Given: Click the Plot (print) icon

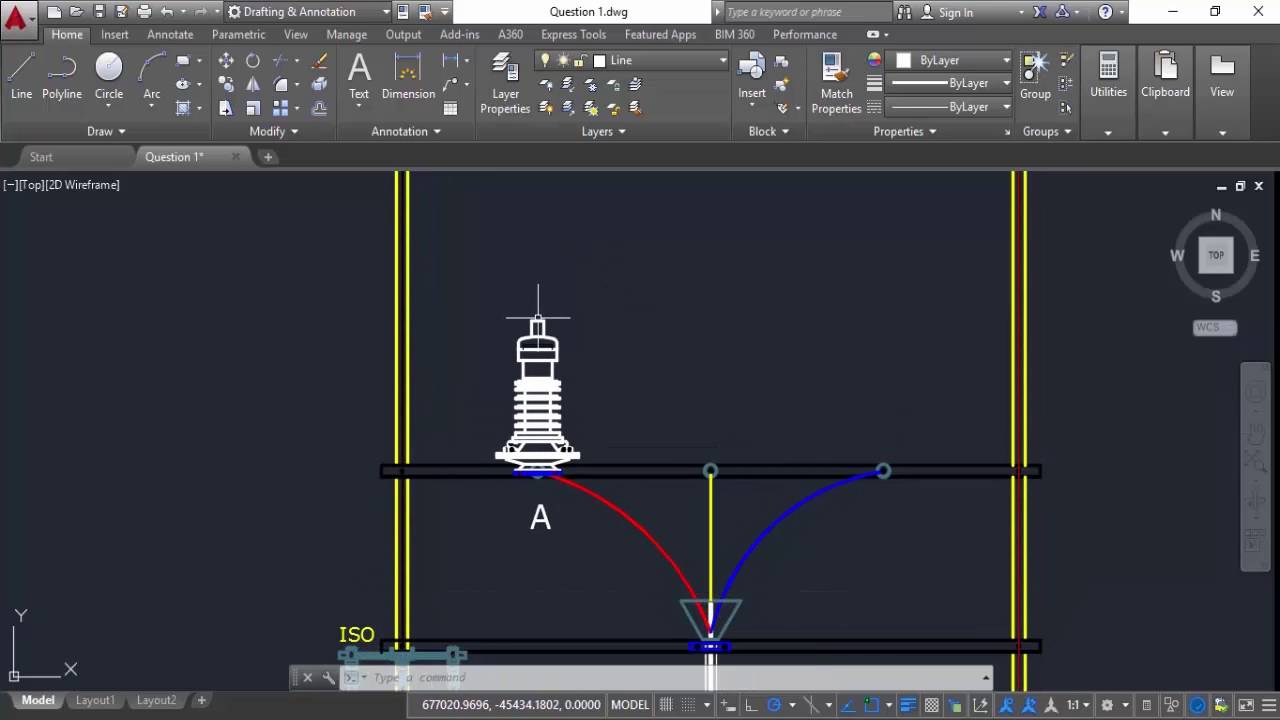Looking at the screenshot, I should tap(144, 12).
